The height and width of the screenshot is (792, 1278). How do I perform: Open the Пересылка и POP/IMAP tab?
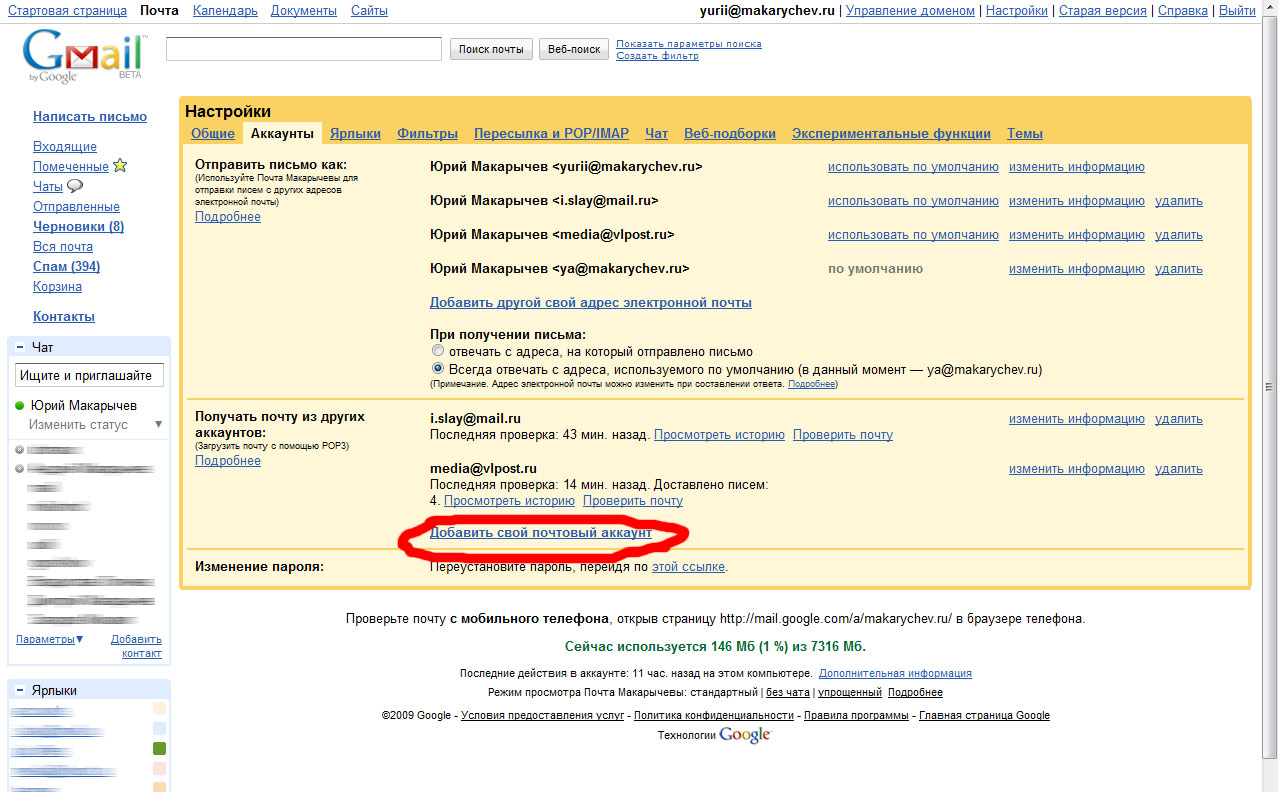pos(551,134)
